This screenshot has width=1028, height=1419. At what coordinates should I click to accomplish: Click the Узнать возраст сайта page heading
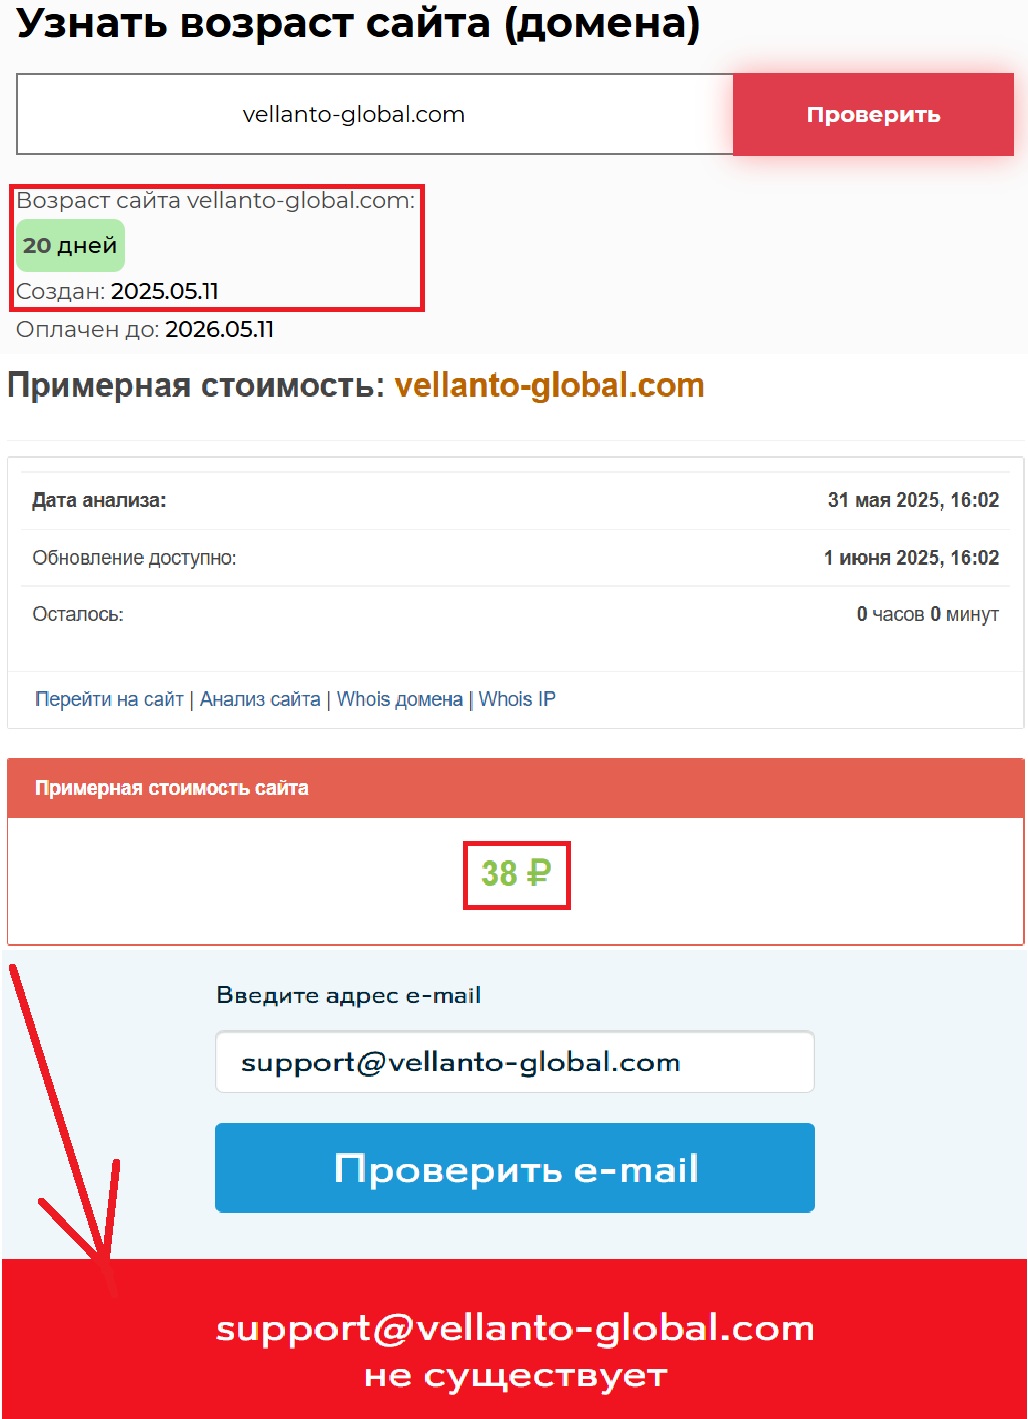(358, 24)
